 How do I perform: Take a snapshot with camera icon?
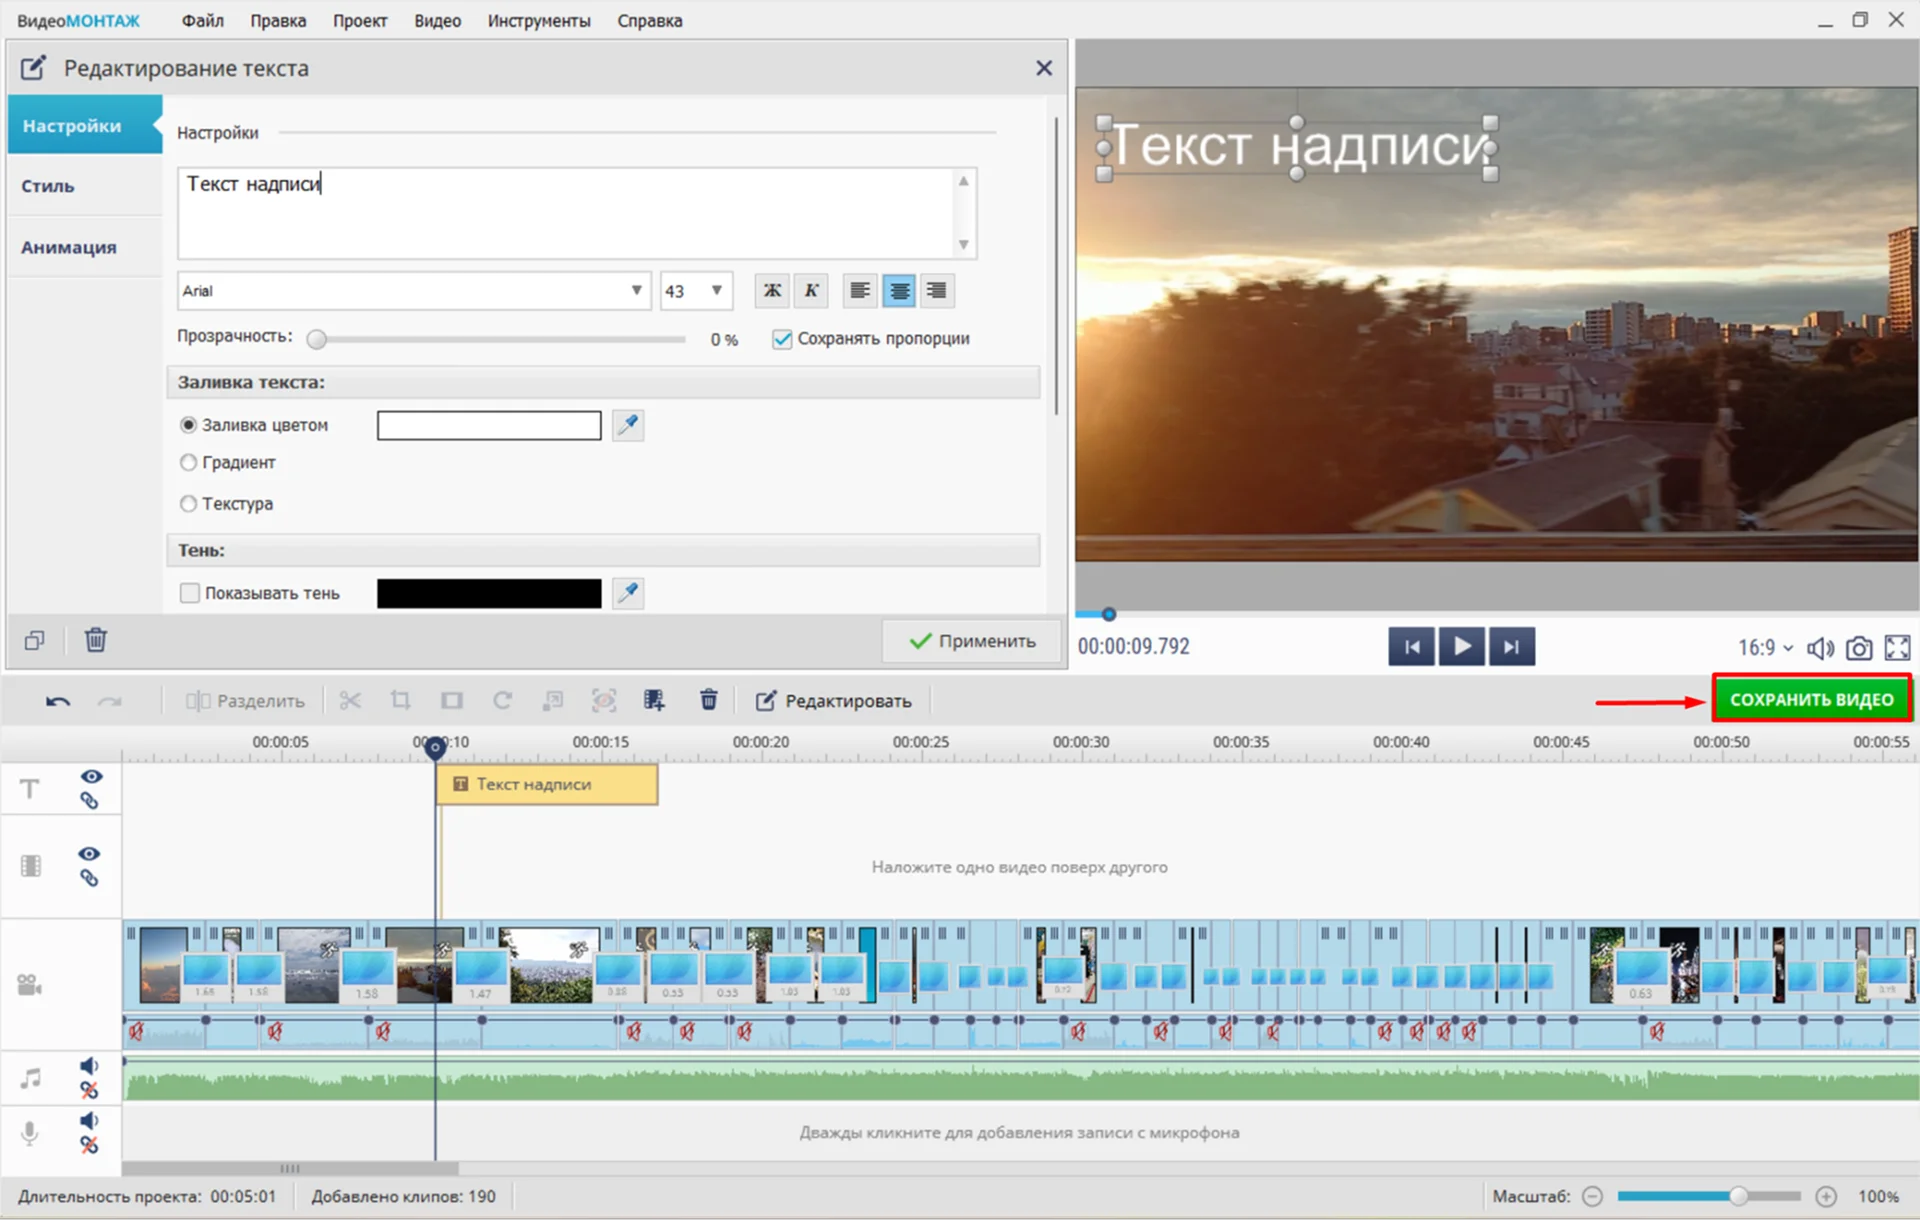[x=1858, y=648]
